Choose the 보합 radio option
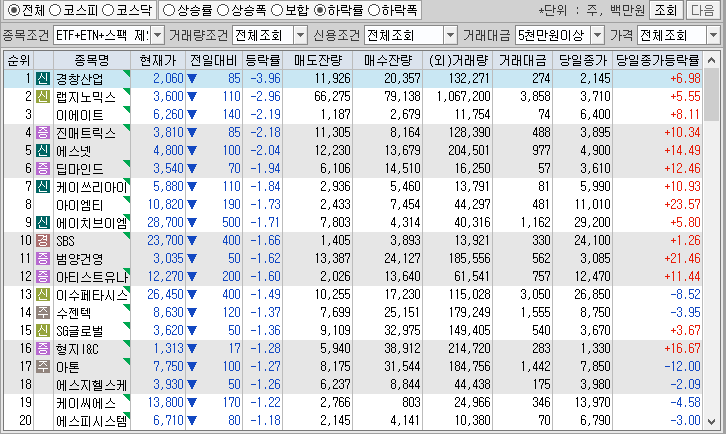726x434 pixels. (x=276, y=10)
